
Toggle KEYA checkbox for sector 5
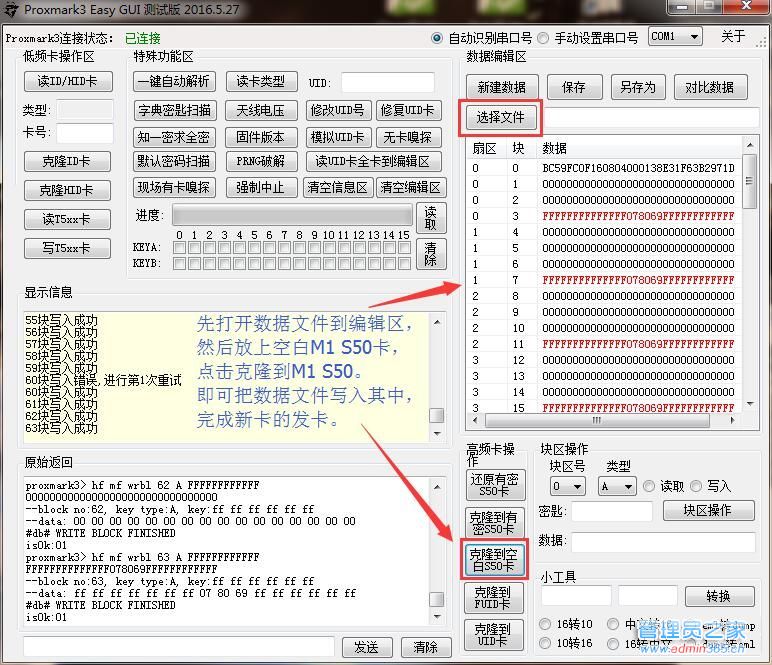pyautogui.click(x=255, y=248)
